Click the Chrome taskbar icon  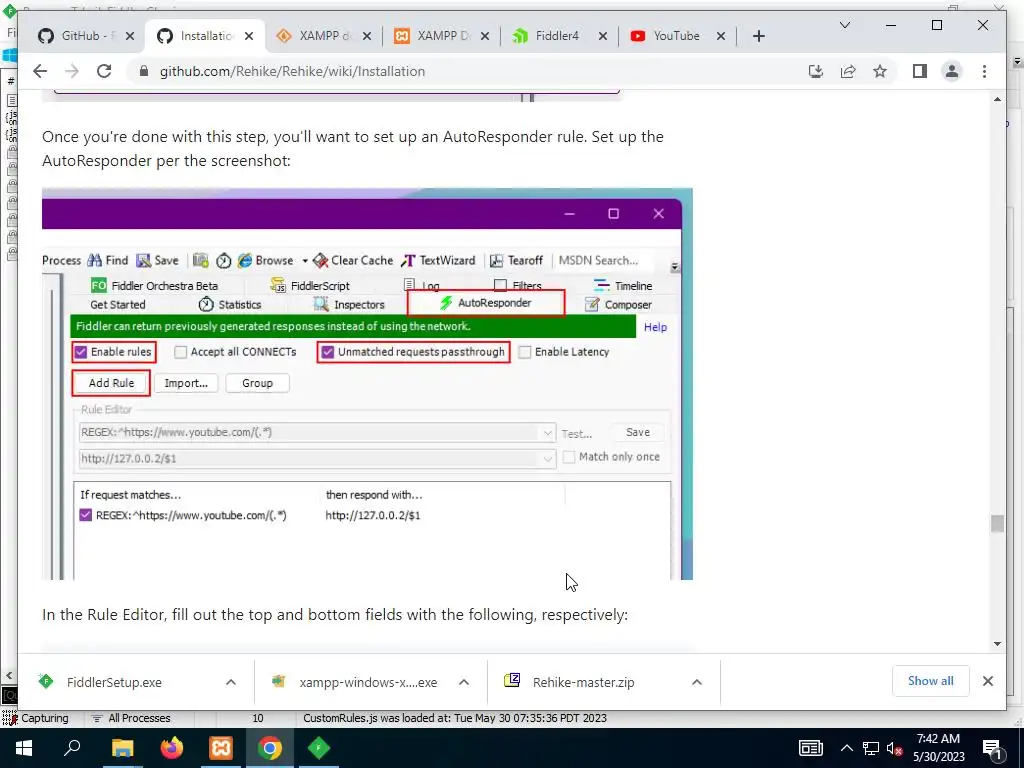click(x=270, y=748)
